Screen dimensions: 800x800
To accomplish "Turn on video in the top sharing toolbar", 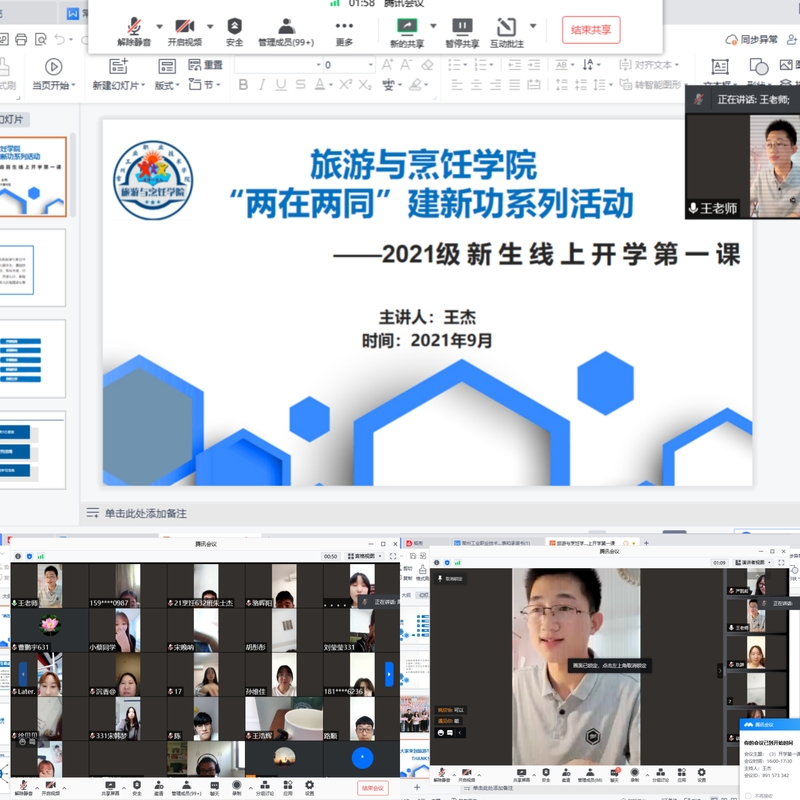I will point(184,30).
